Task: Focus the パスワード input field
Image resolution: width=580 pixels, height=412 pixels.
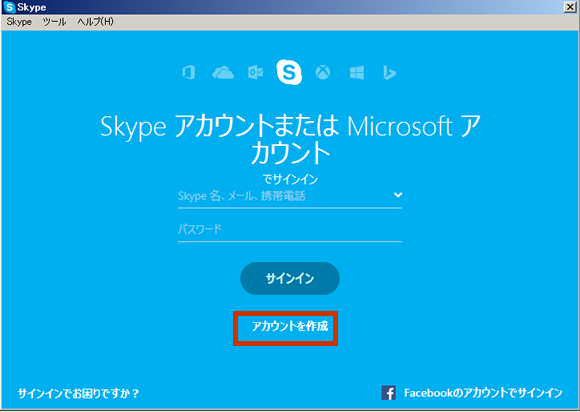Action: click(x=290, y=230)
